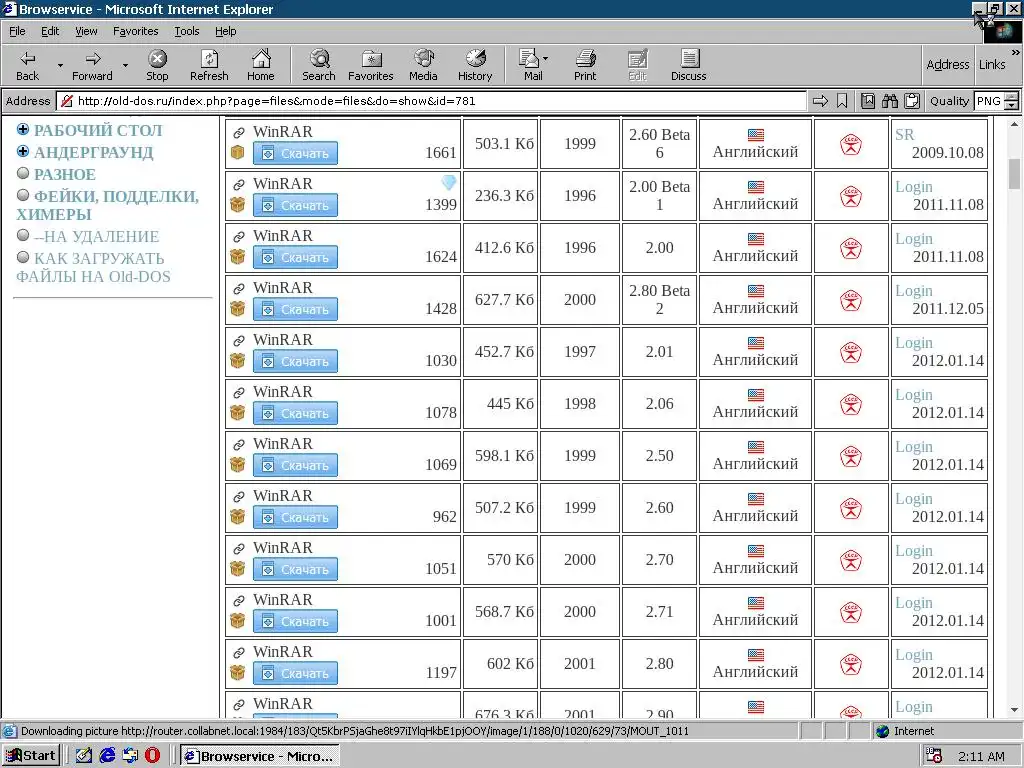Download WinRAR version 2.06 via Скачать
The image size is (1024, 768).
(295, 413)
